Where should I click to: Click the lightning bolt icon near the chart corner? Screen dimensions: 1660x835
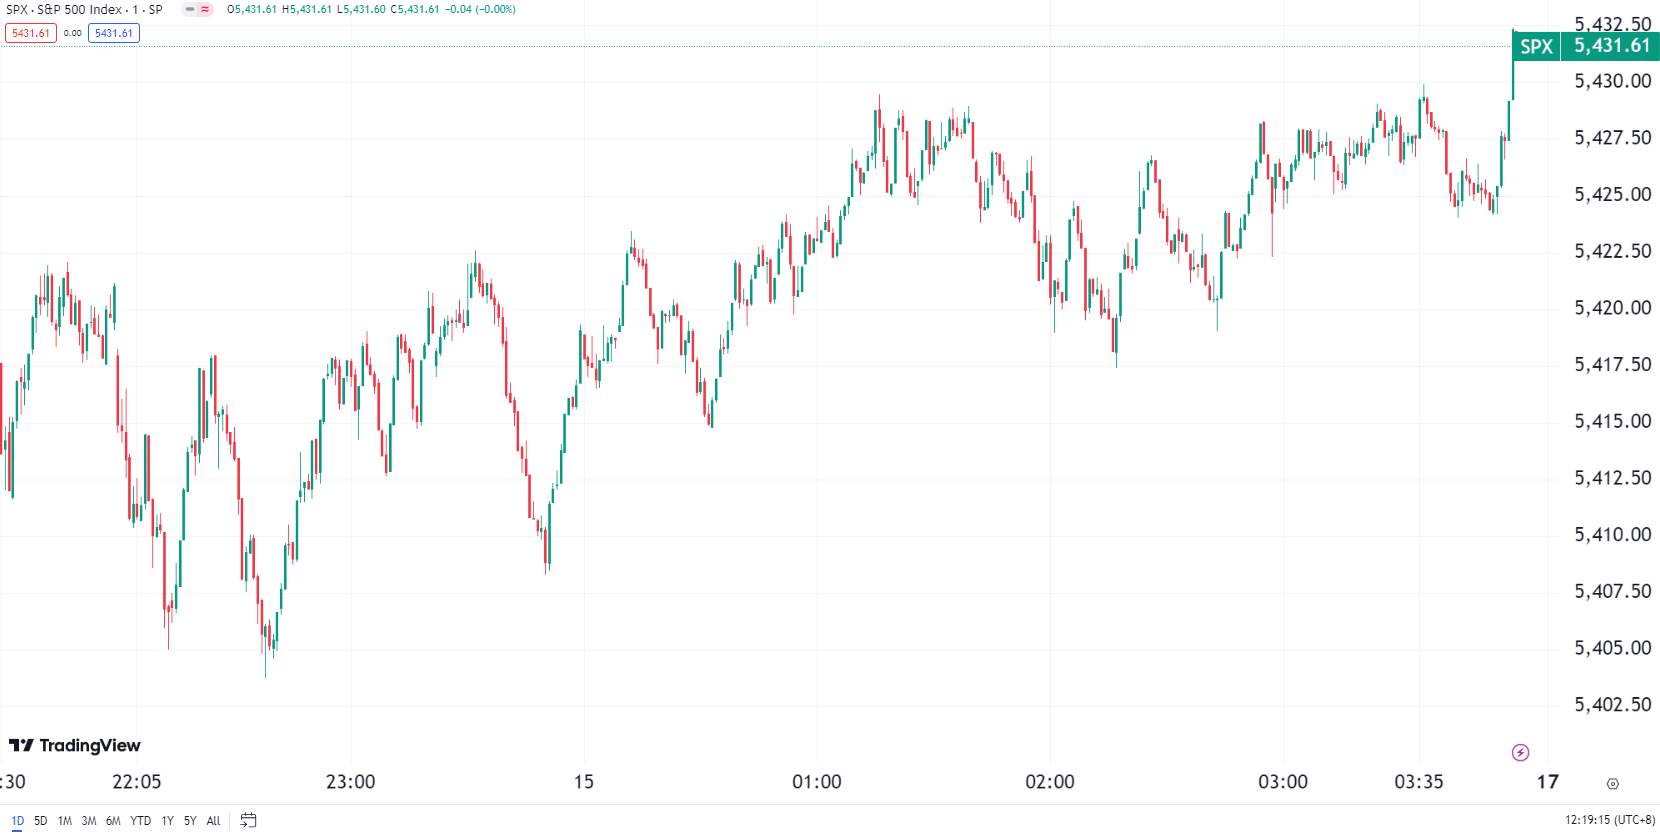tap(1520, 752)
